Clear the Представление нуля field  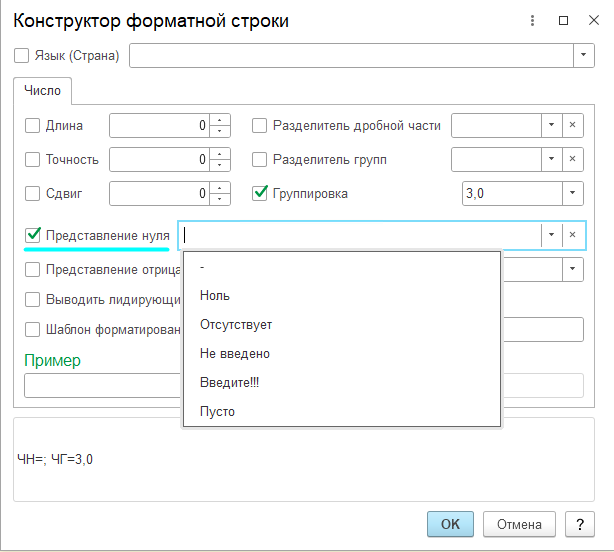pyautogui.click(x=573, y=235)
